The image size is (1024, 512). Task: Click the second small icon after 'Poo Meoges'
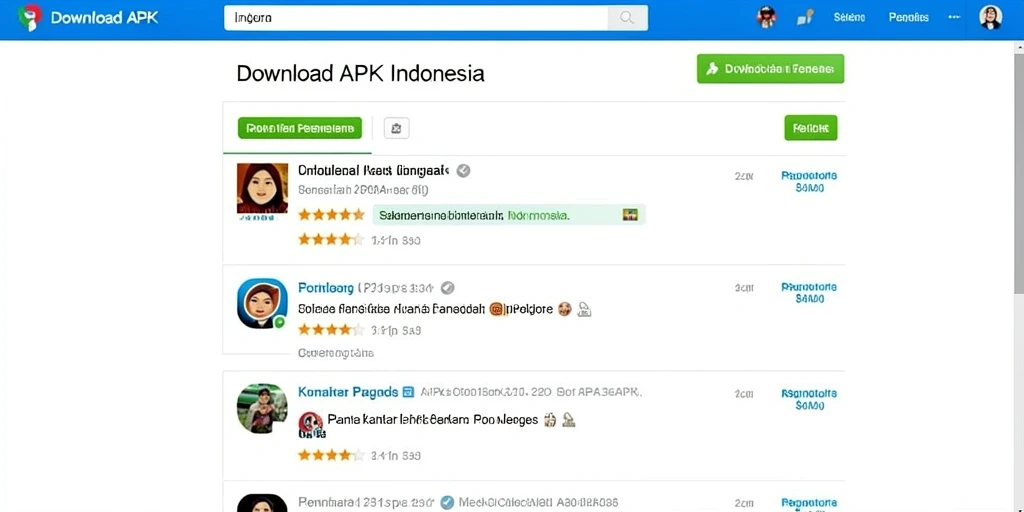pos(569,420)
